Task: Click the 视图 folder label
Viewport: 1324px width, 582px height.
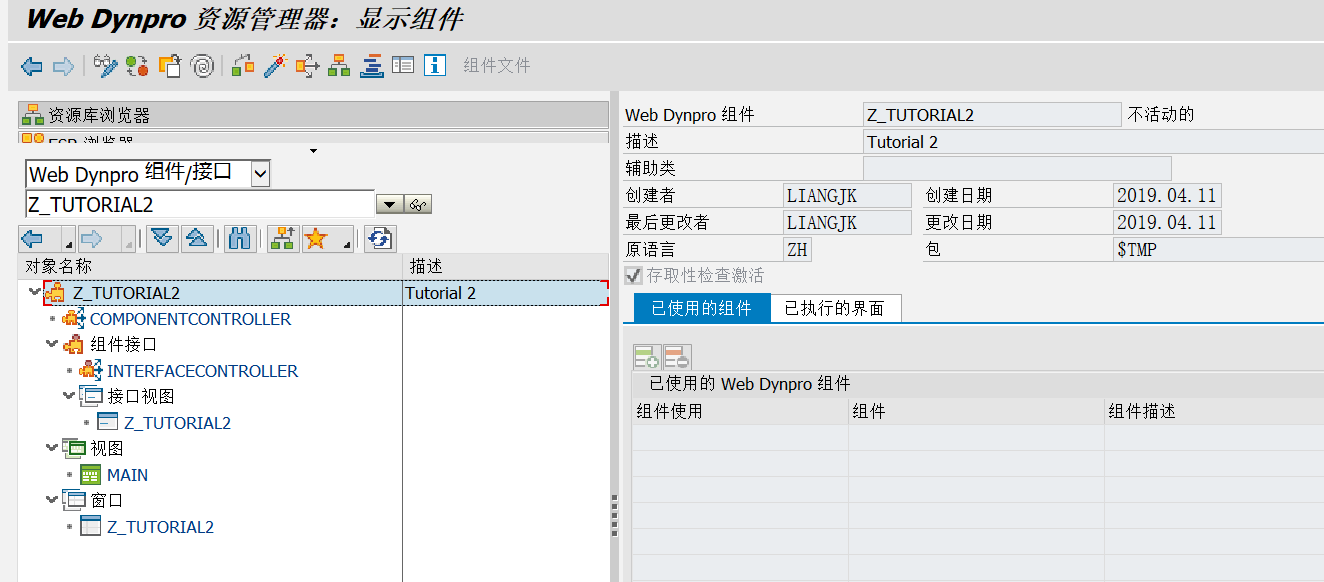Action: (x=106, y=449)
